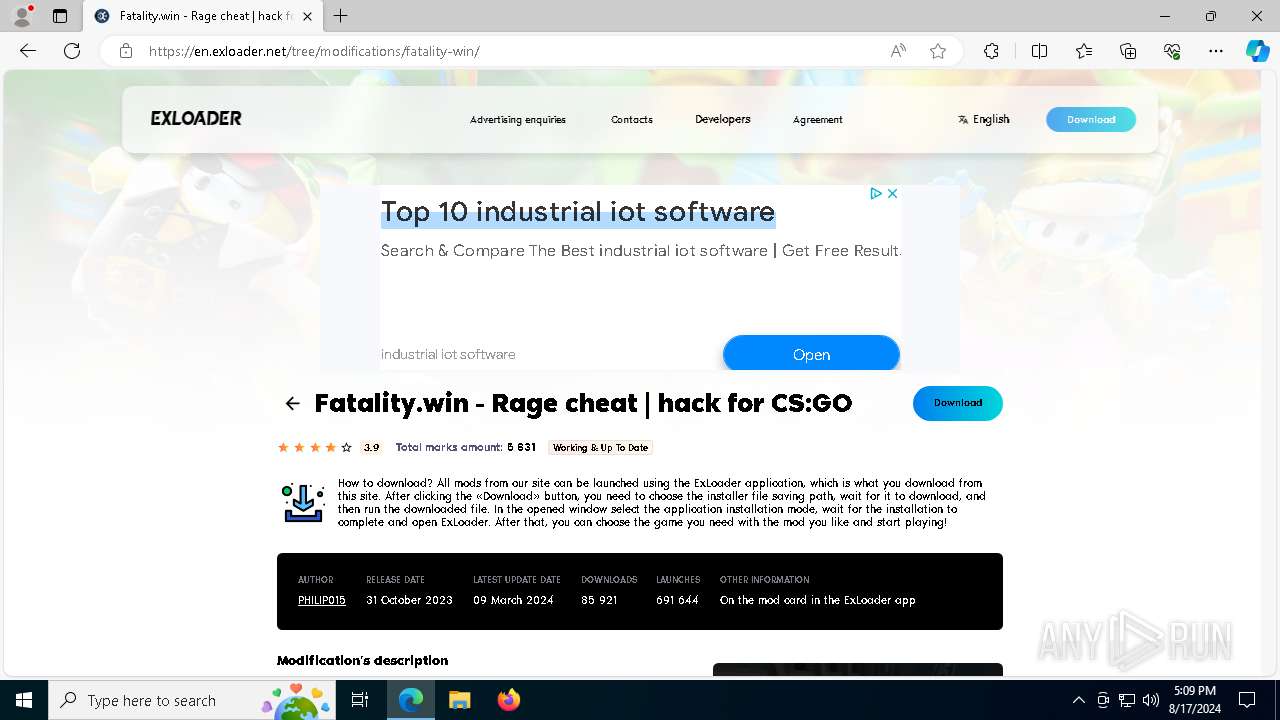Open the Agreement page
1280x720 pixels.
coord(818,119)
